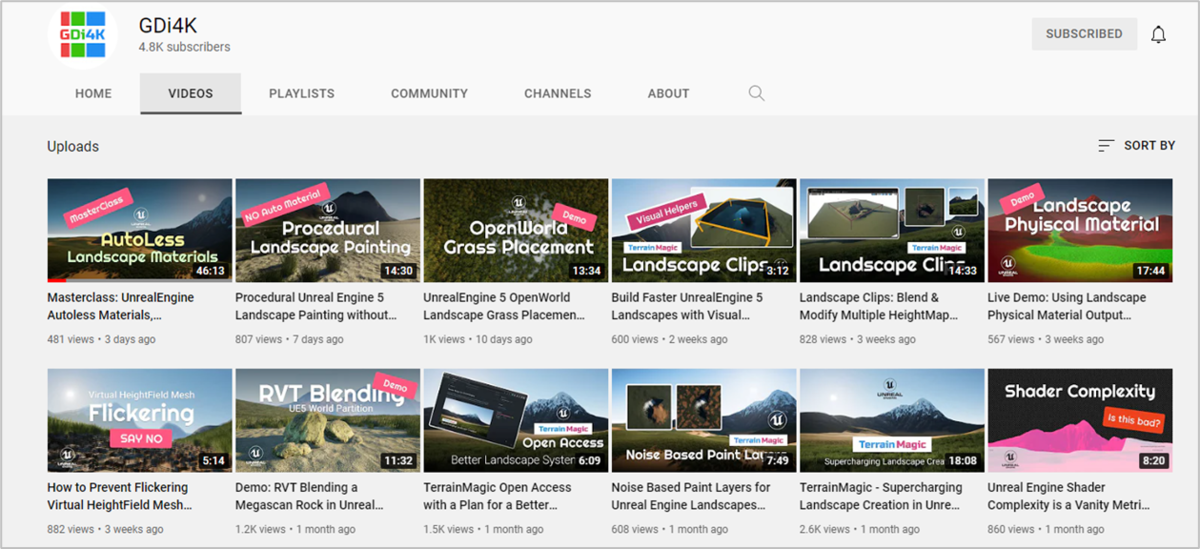Select the VIDEOS tab
This screenshot has height=549, width=1200.
190,94
